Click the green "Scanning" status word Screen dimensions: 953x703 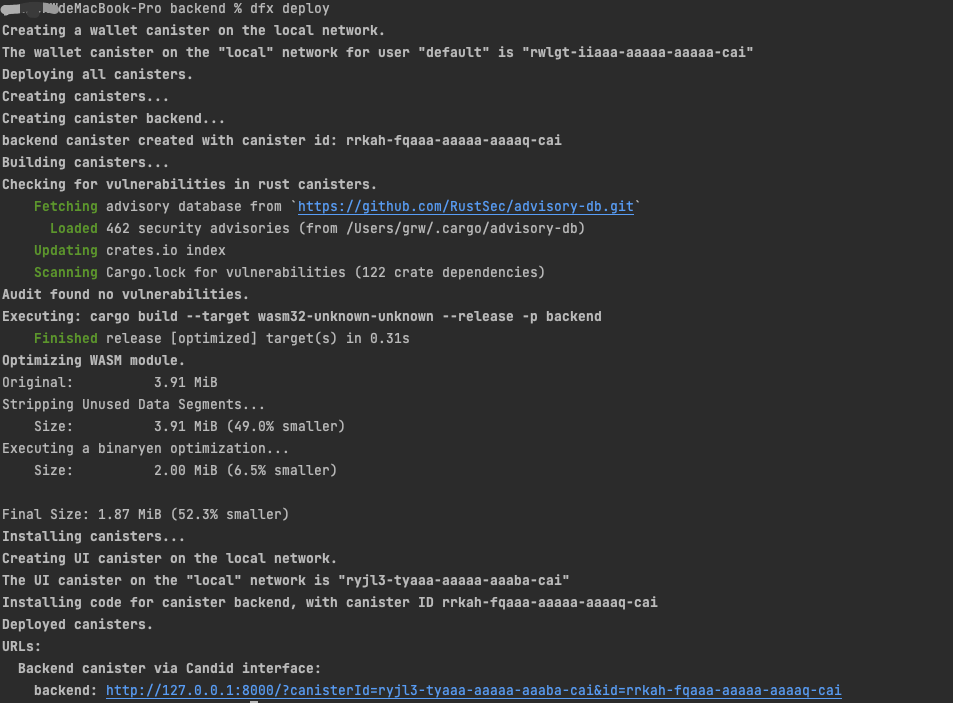click(x=66, y=272)
